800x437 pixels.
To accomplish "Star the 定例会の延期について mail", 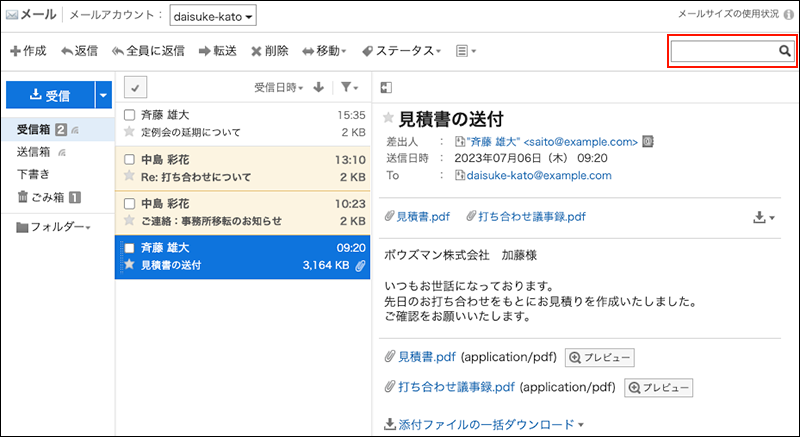I will [130, 132].
